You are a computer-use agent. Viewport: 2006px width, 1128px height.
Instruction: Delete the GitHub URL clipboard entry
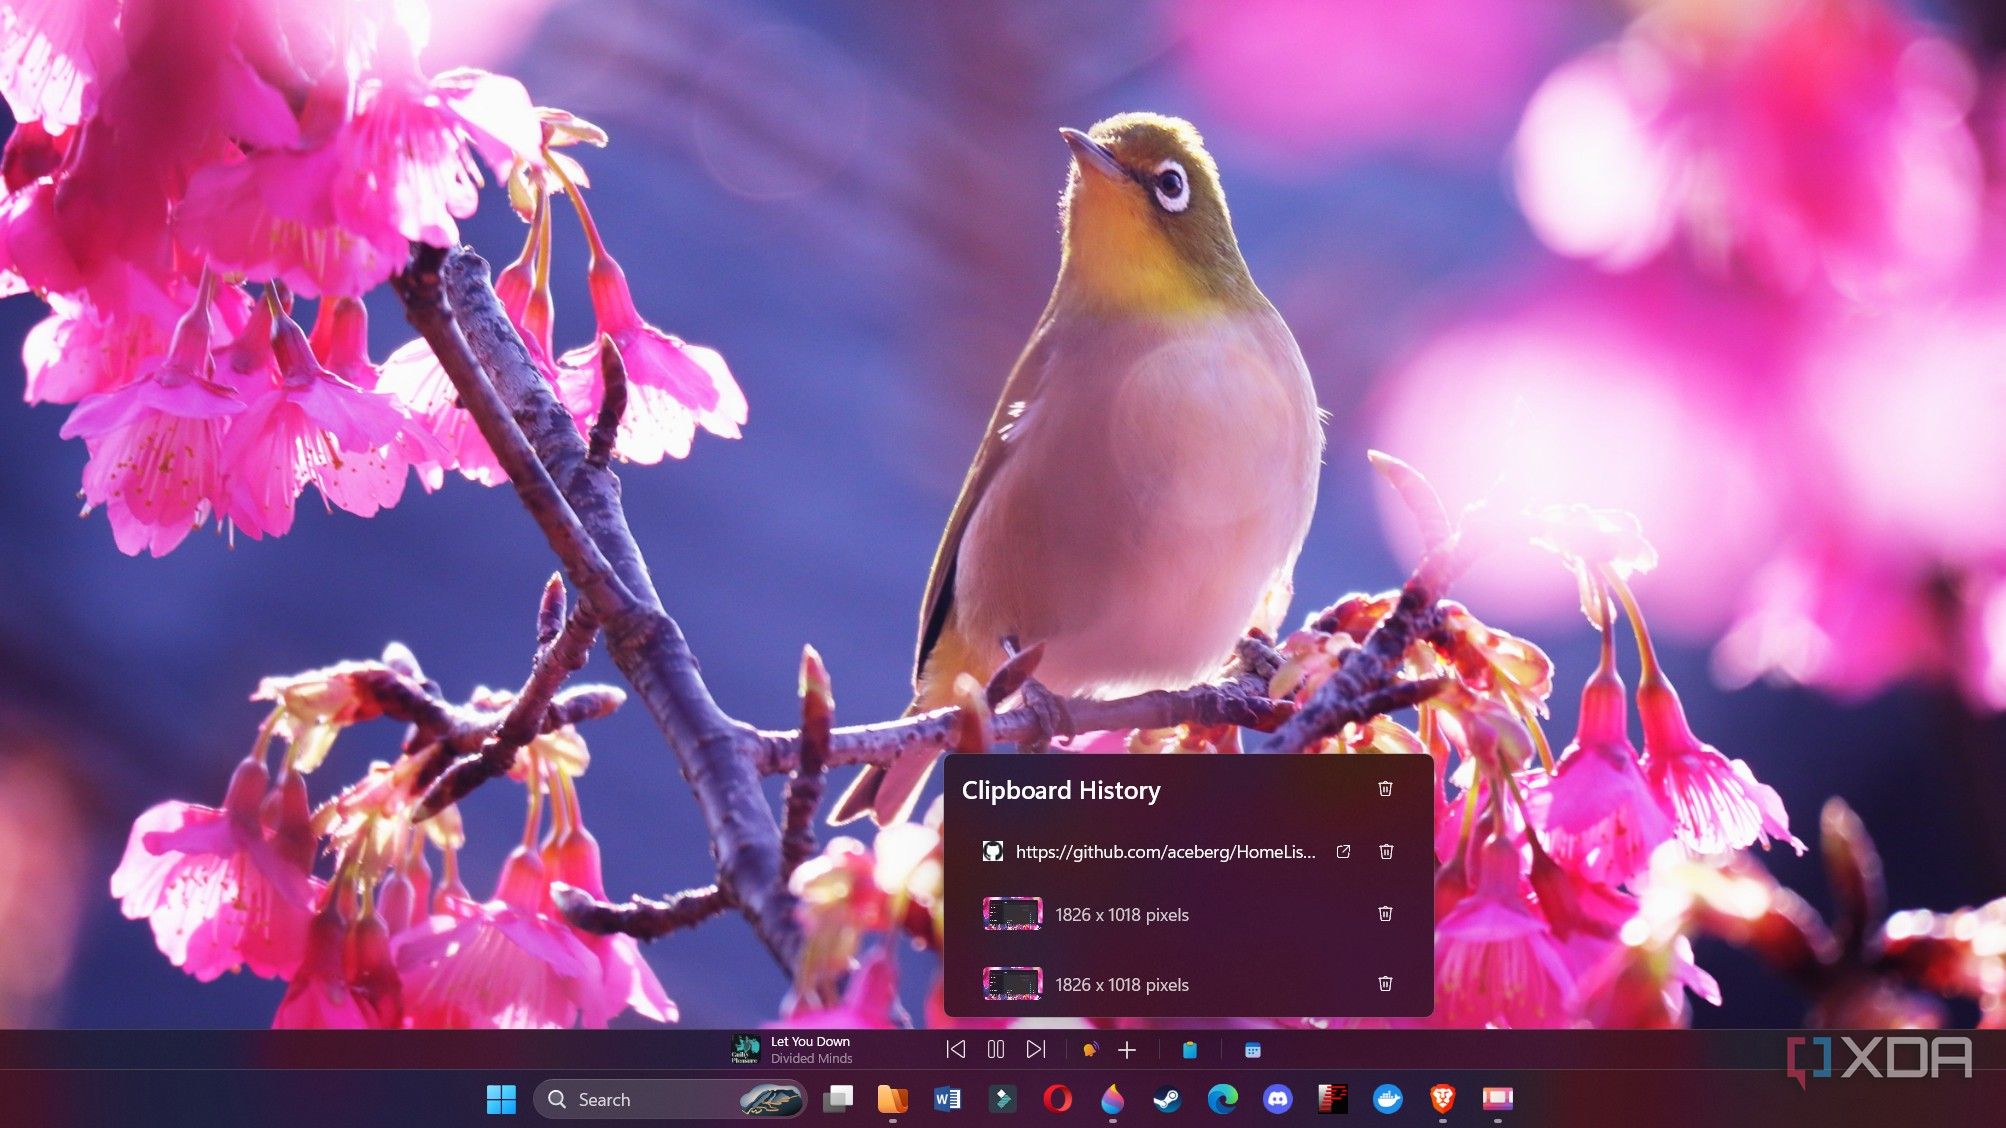(x=1386, y=851)
